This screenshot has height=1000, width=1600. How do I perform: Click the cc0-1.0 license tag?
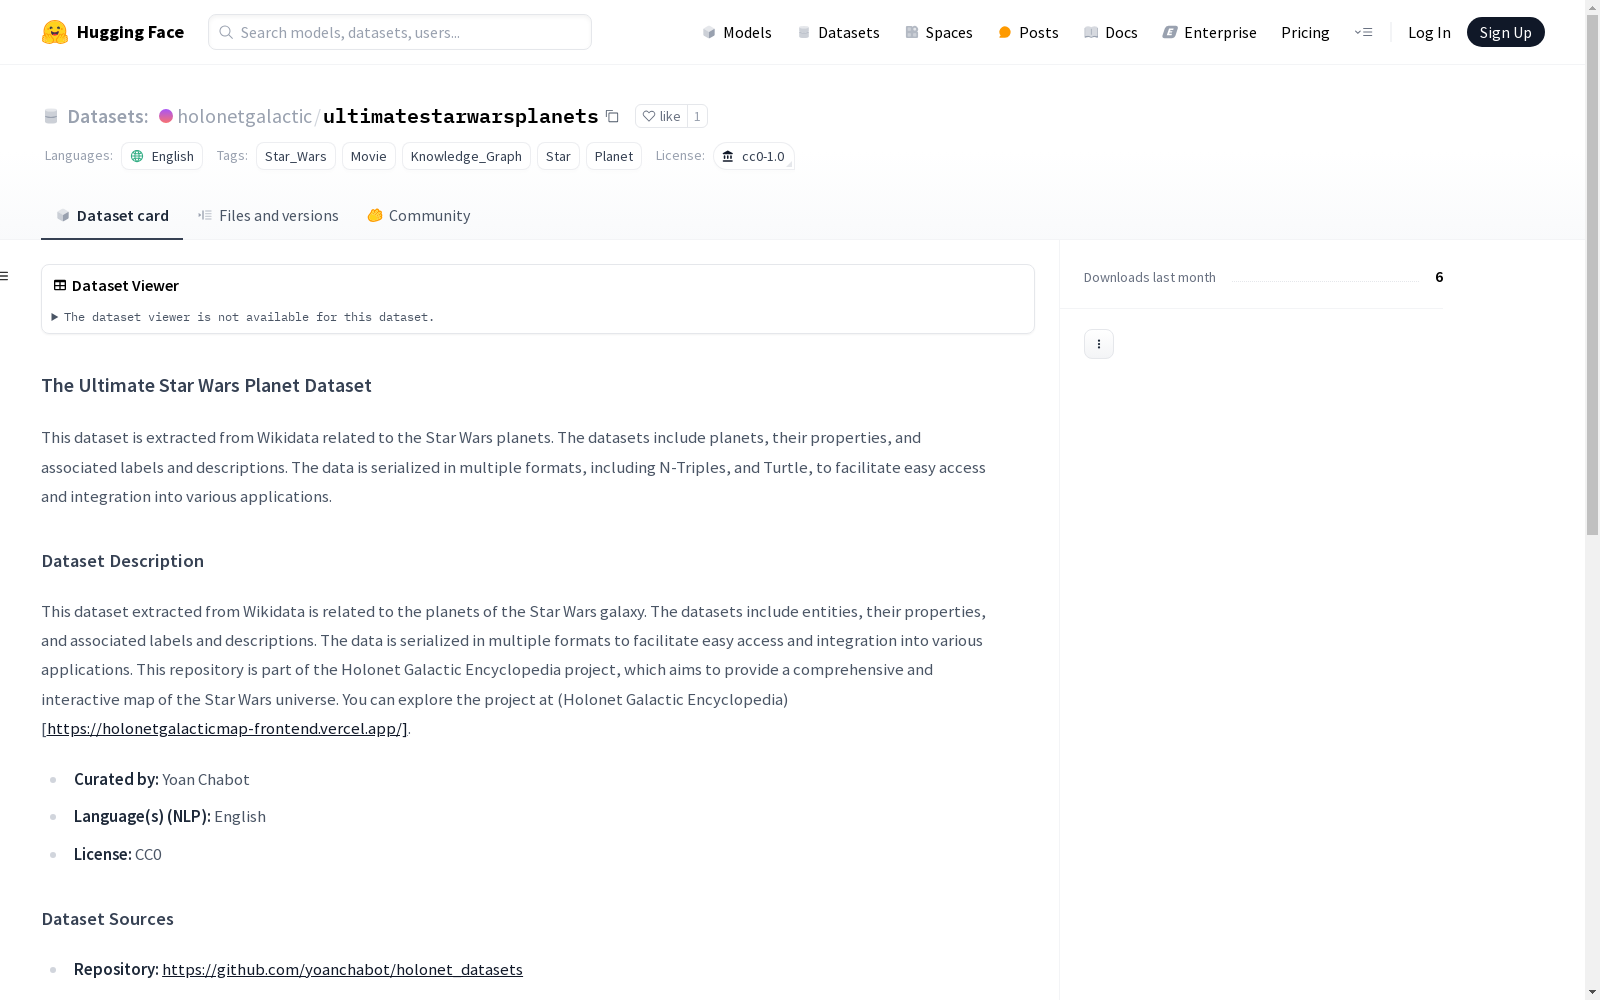click(754, 156)
